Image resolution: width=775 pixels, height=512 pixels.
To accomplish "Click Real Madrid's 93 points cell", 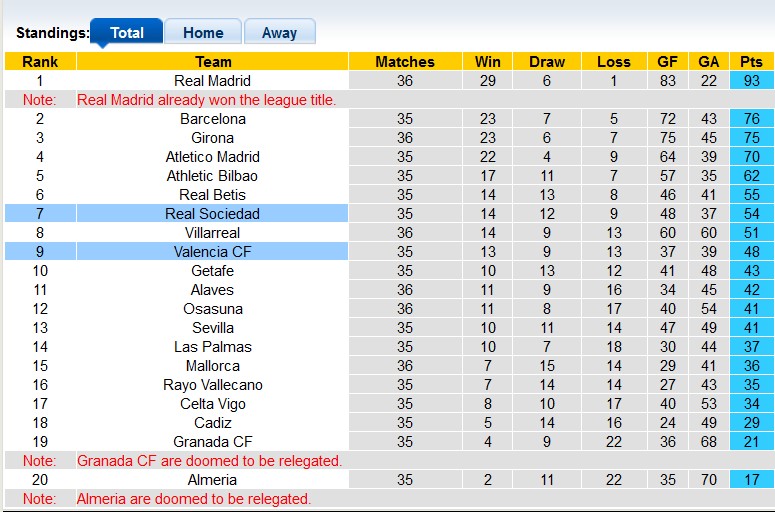I will [751, 81].
